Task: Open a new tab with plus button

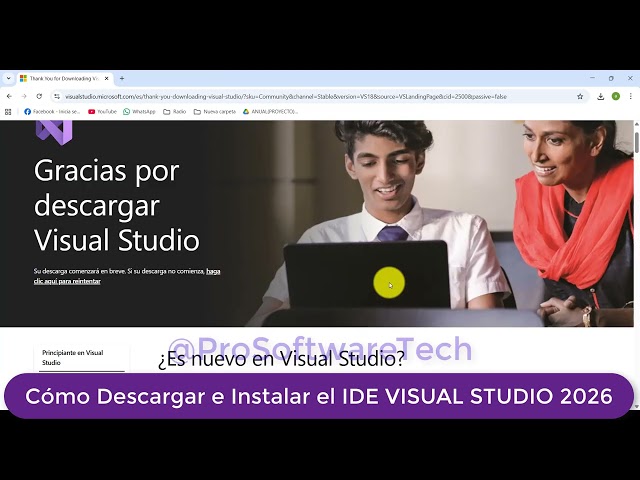Action: click(x=122, y=78)
